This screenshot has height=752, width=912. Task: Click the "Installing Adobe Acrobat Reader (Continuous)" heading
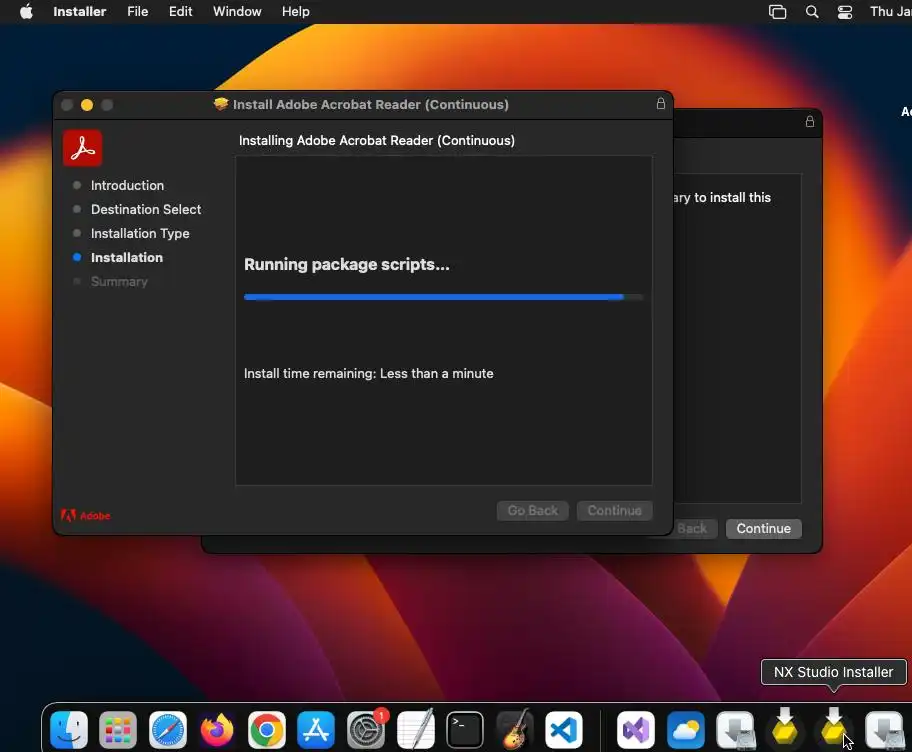(377, 141)
